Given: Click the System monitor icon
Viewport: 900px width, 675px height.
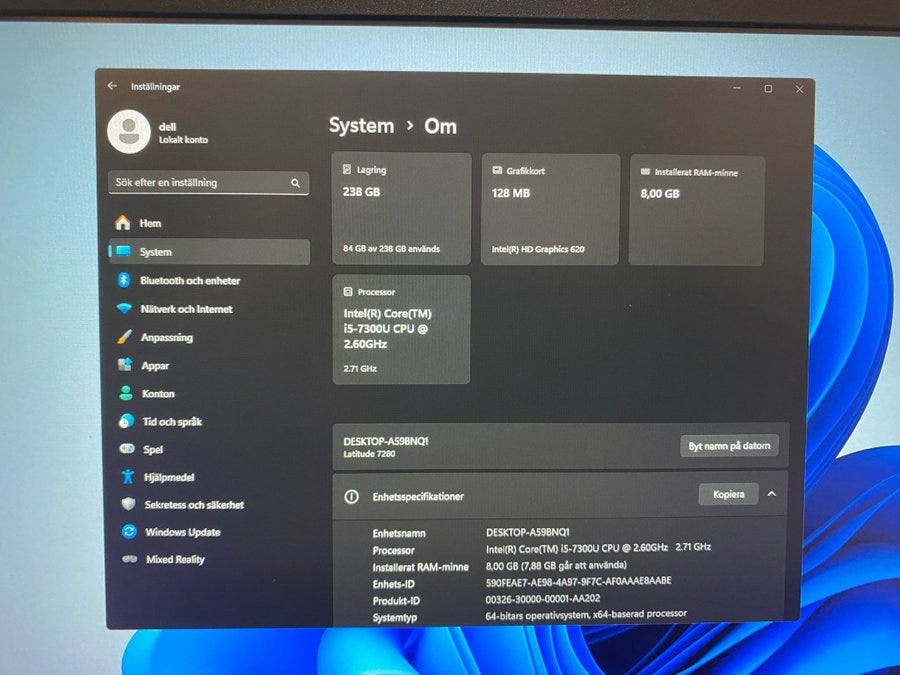Looking at the screenshot, I should click(x=123, y=251).
